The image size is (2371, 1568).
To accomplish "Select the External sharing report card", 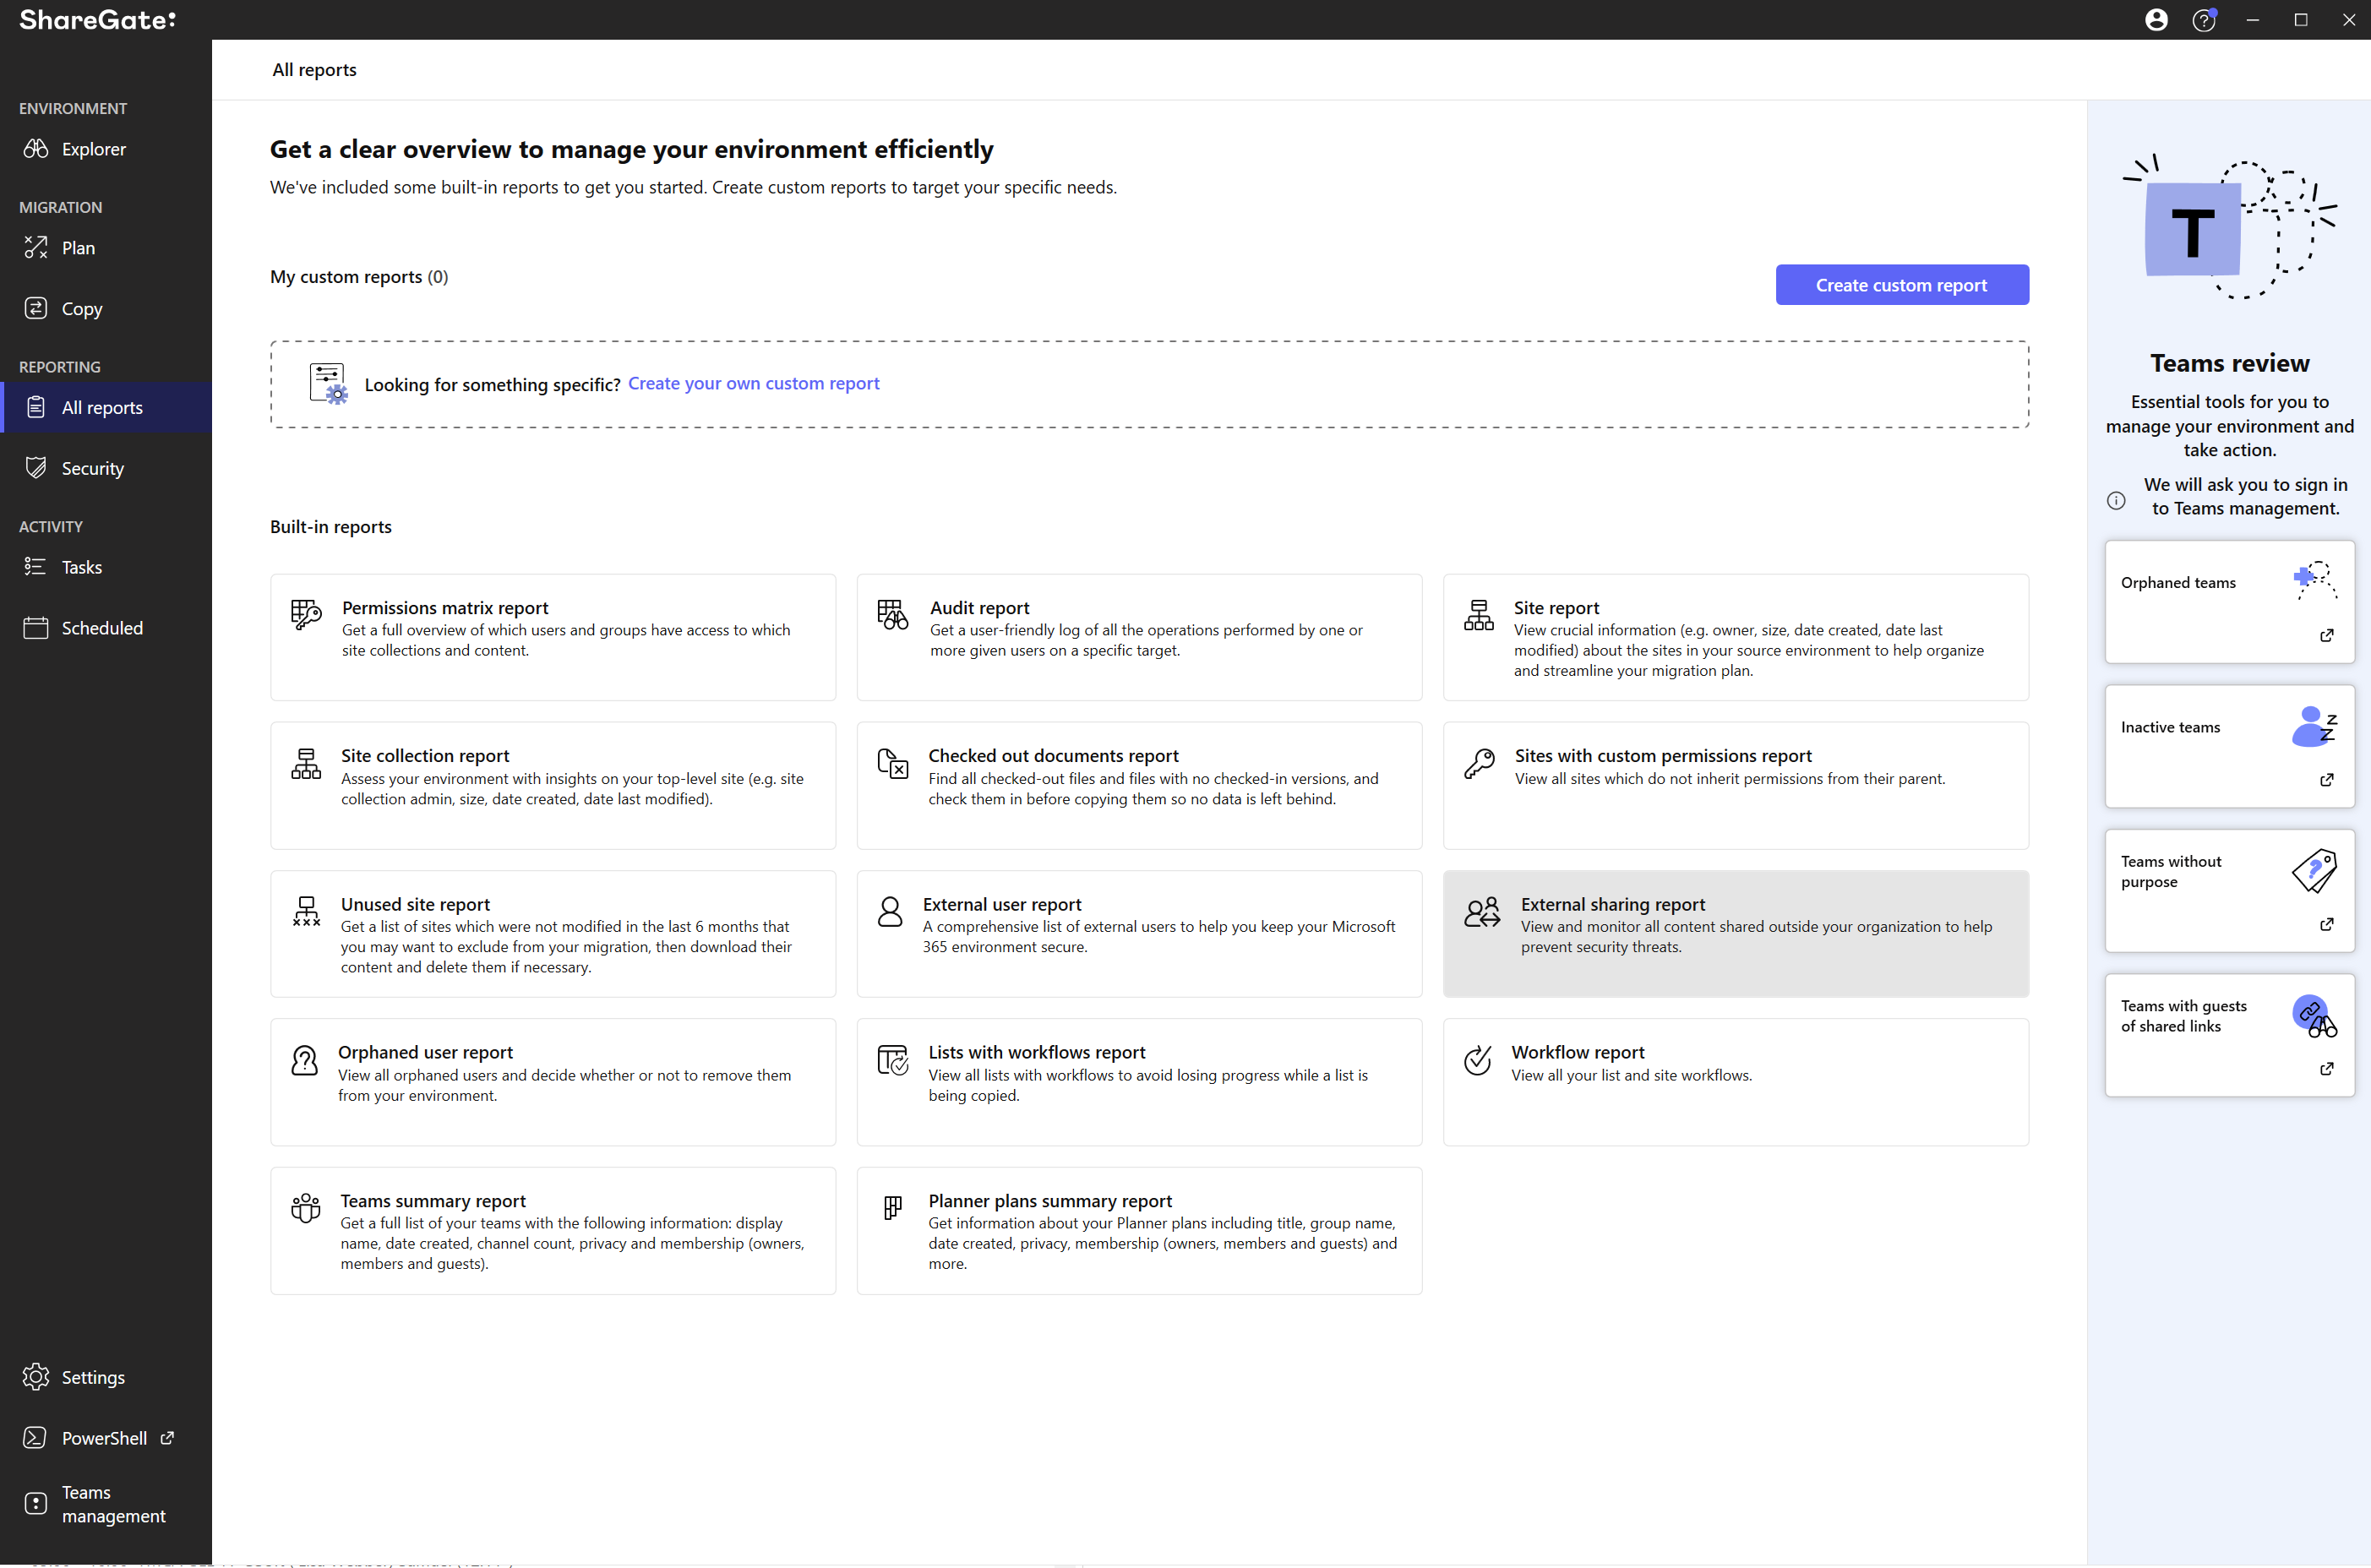I will click(x=1736, y=933).
